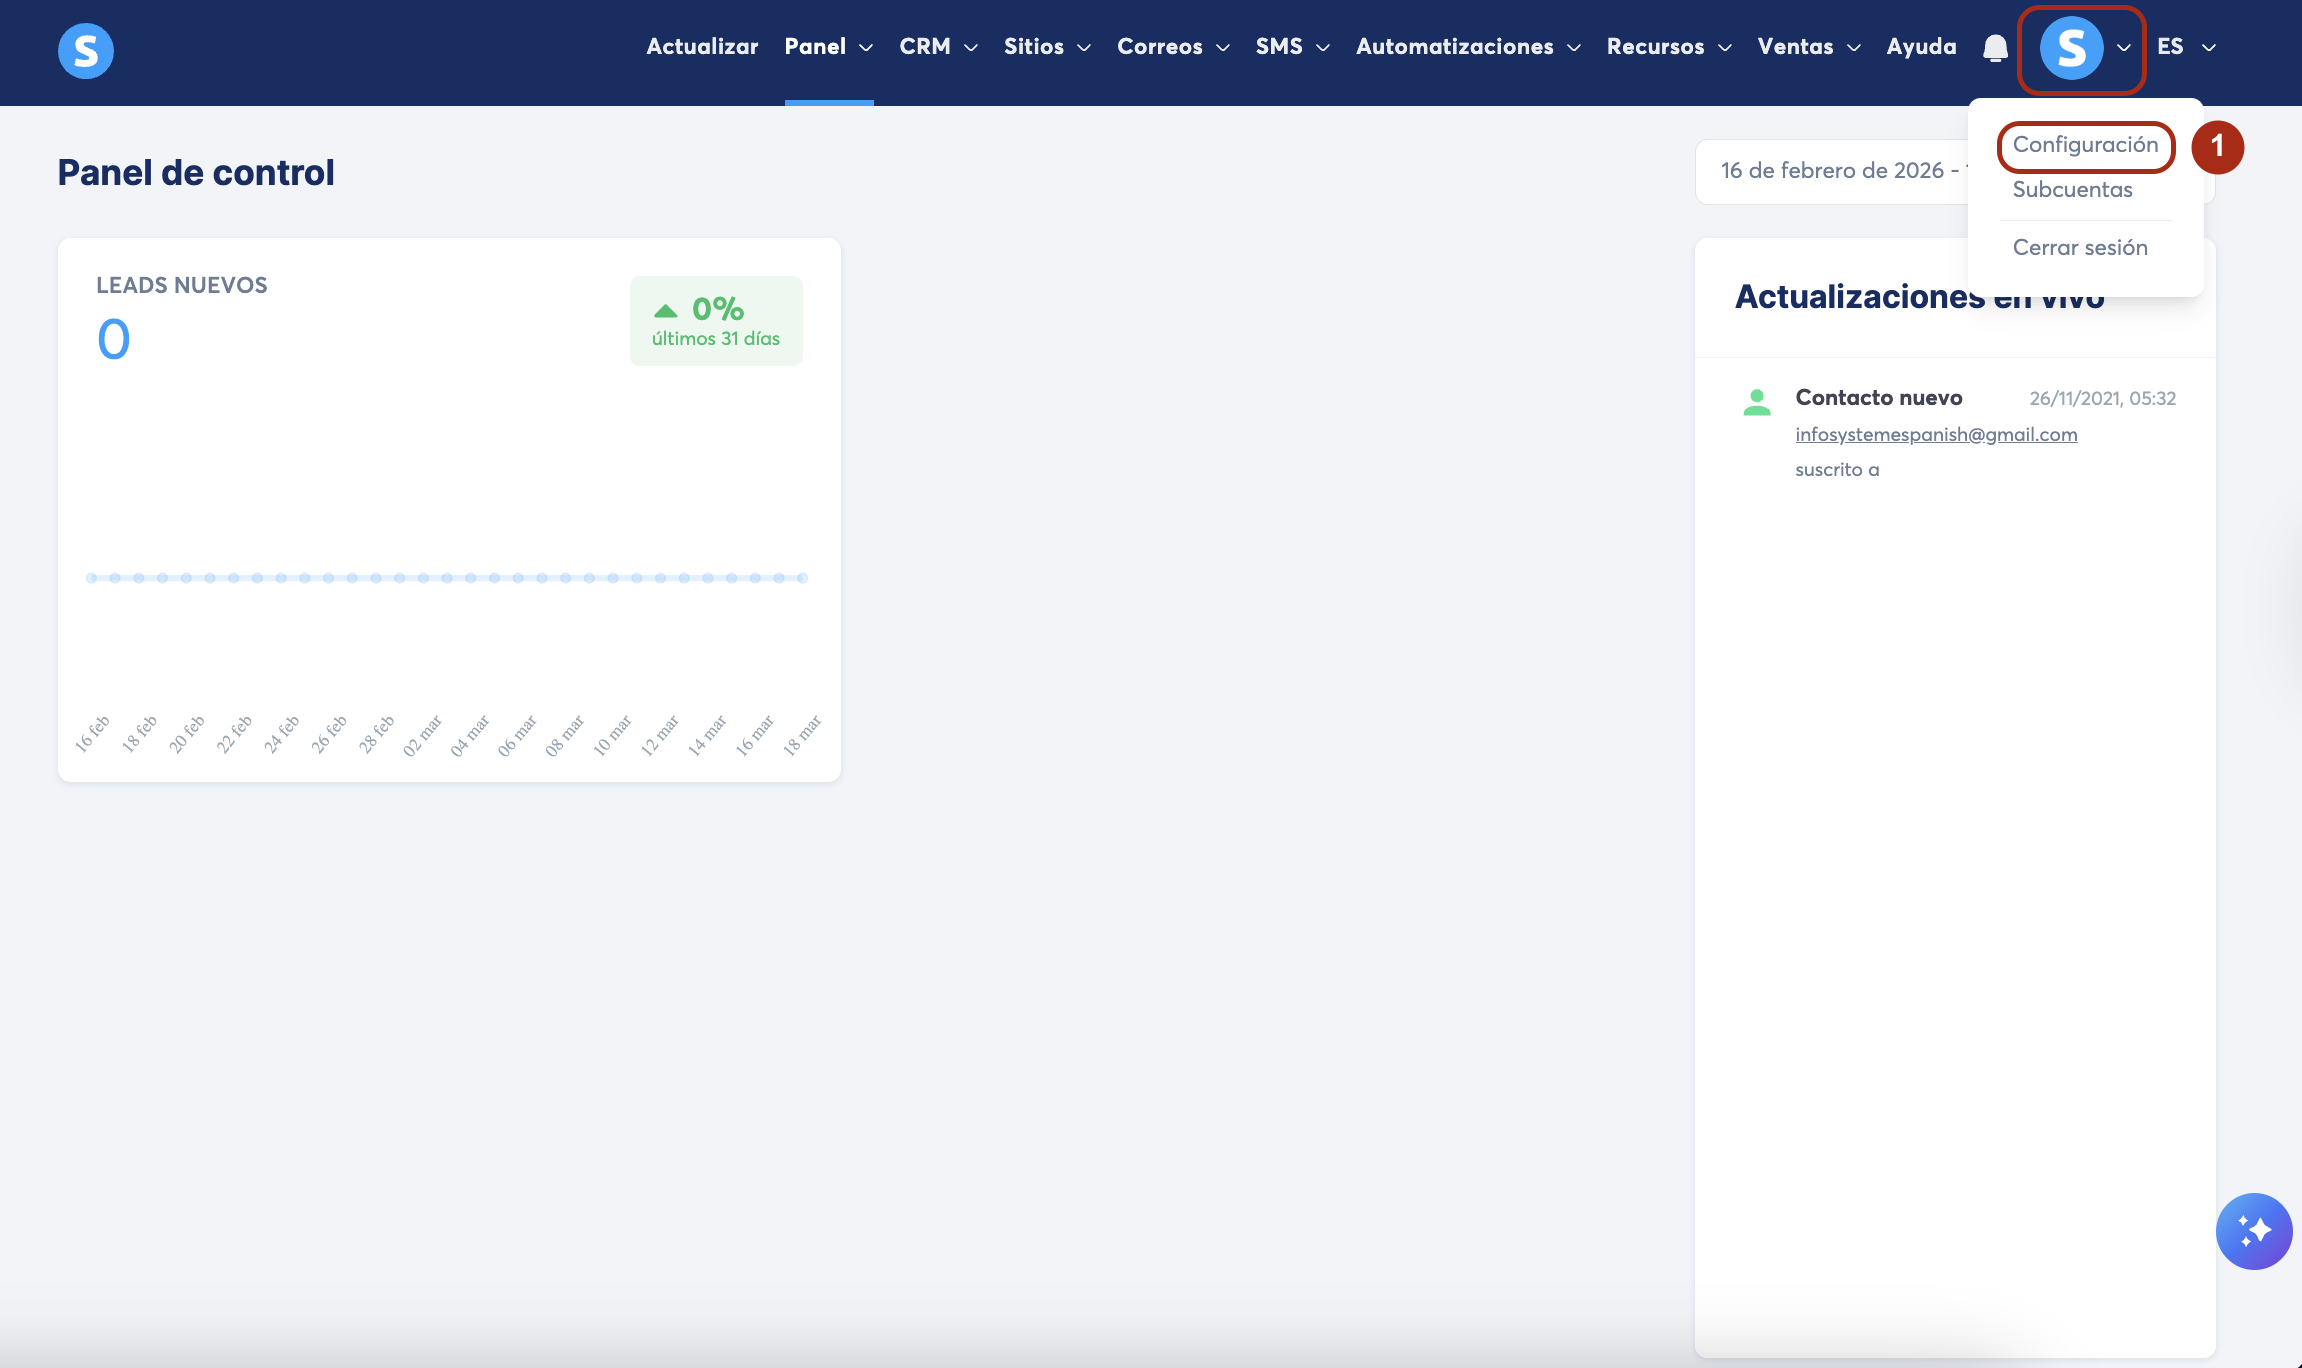Open the AI assistant sparkle button
This screenshot has width=2302, height=1368.
click(x=2253, y=1231)
